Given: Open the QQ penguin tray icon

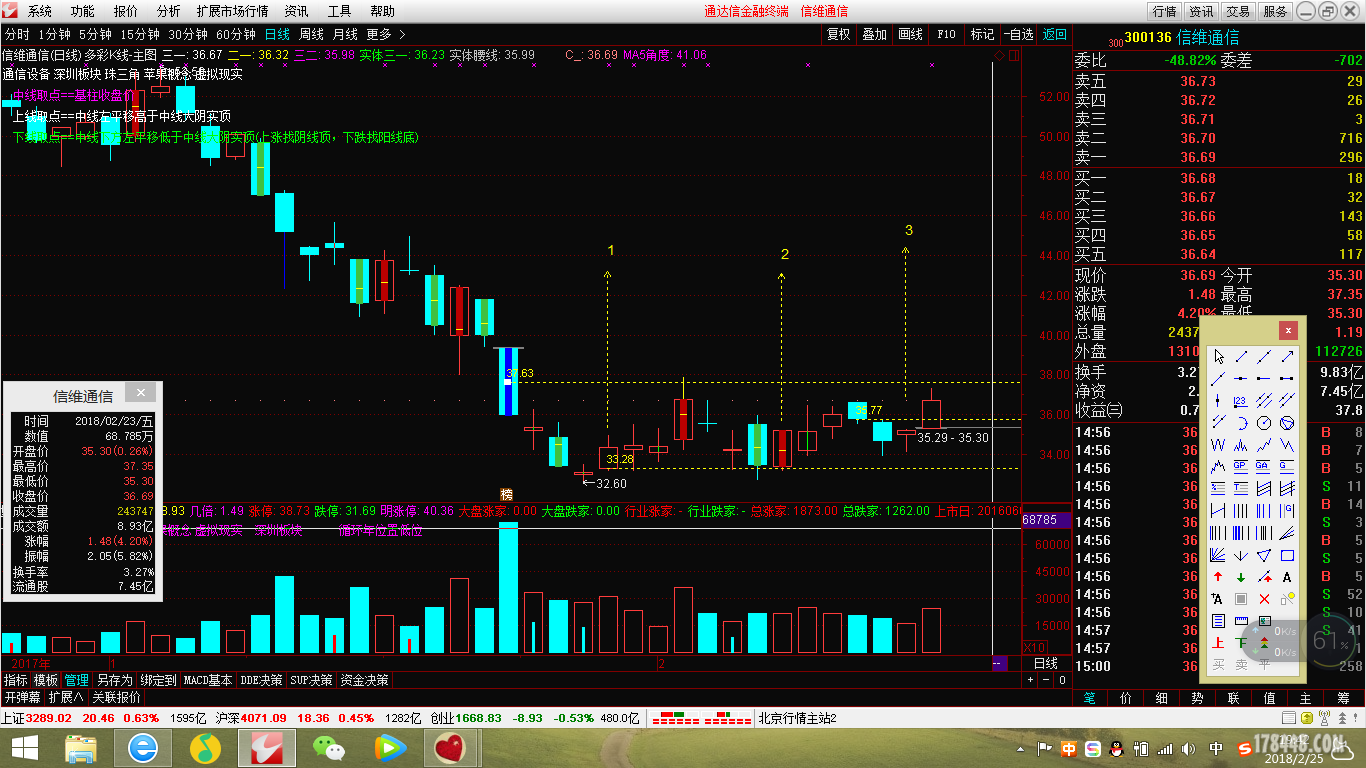Looking at the screenshot, I should point(1117,748).
